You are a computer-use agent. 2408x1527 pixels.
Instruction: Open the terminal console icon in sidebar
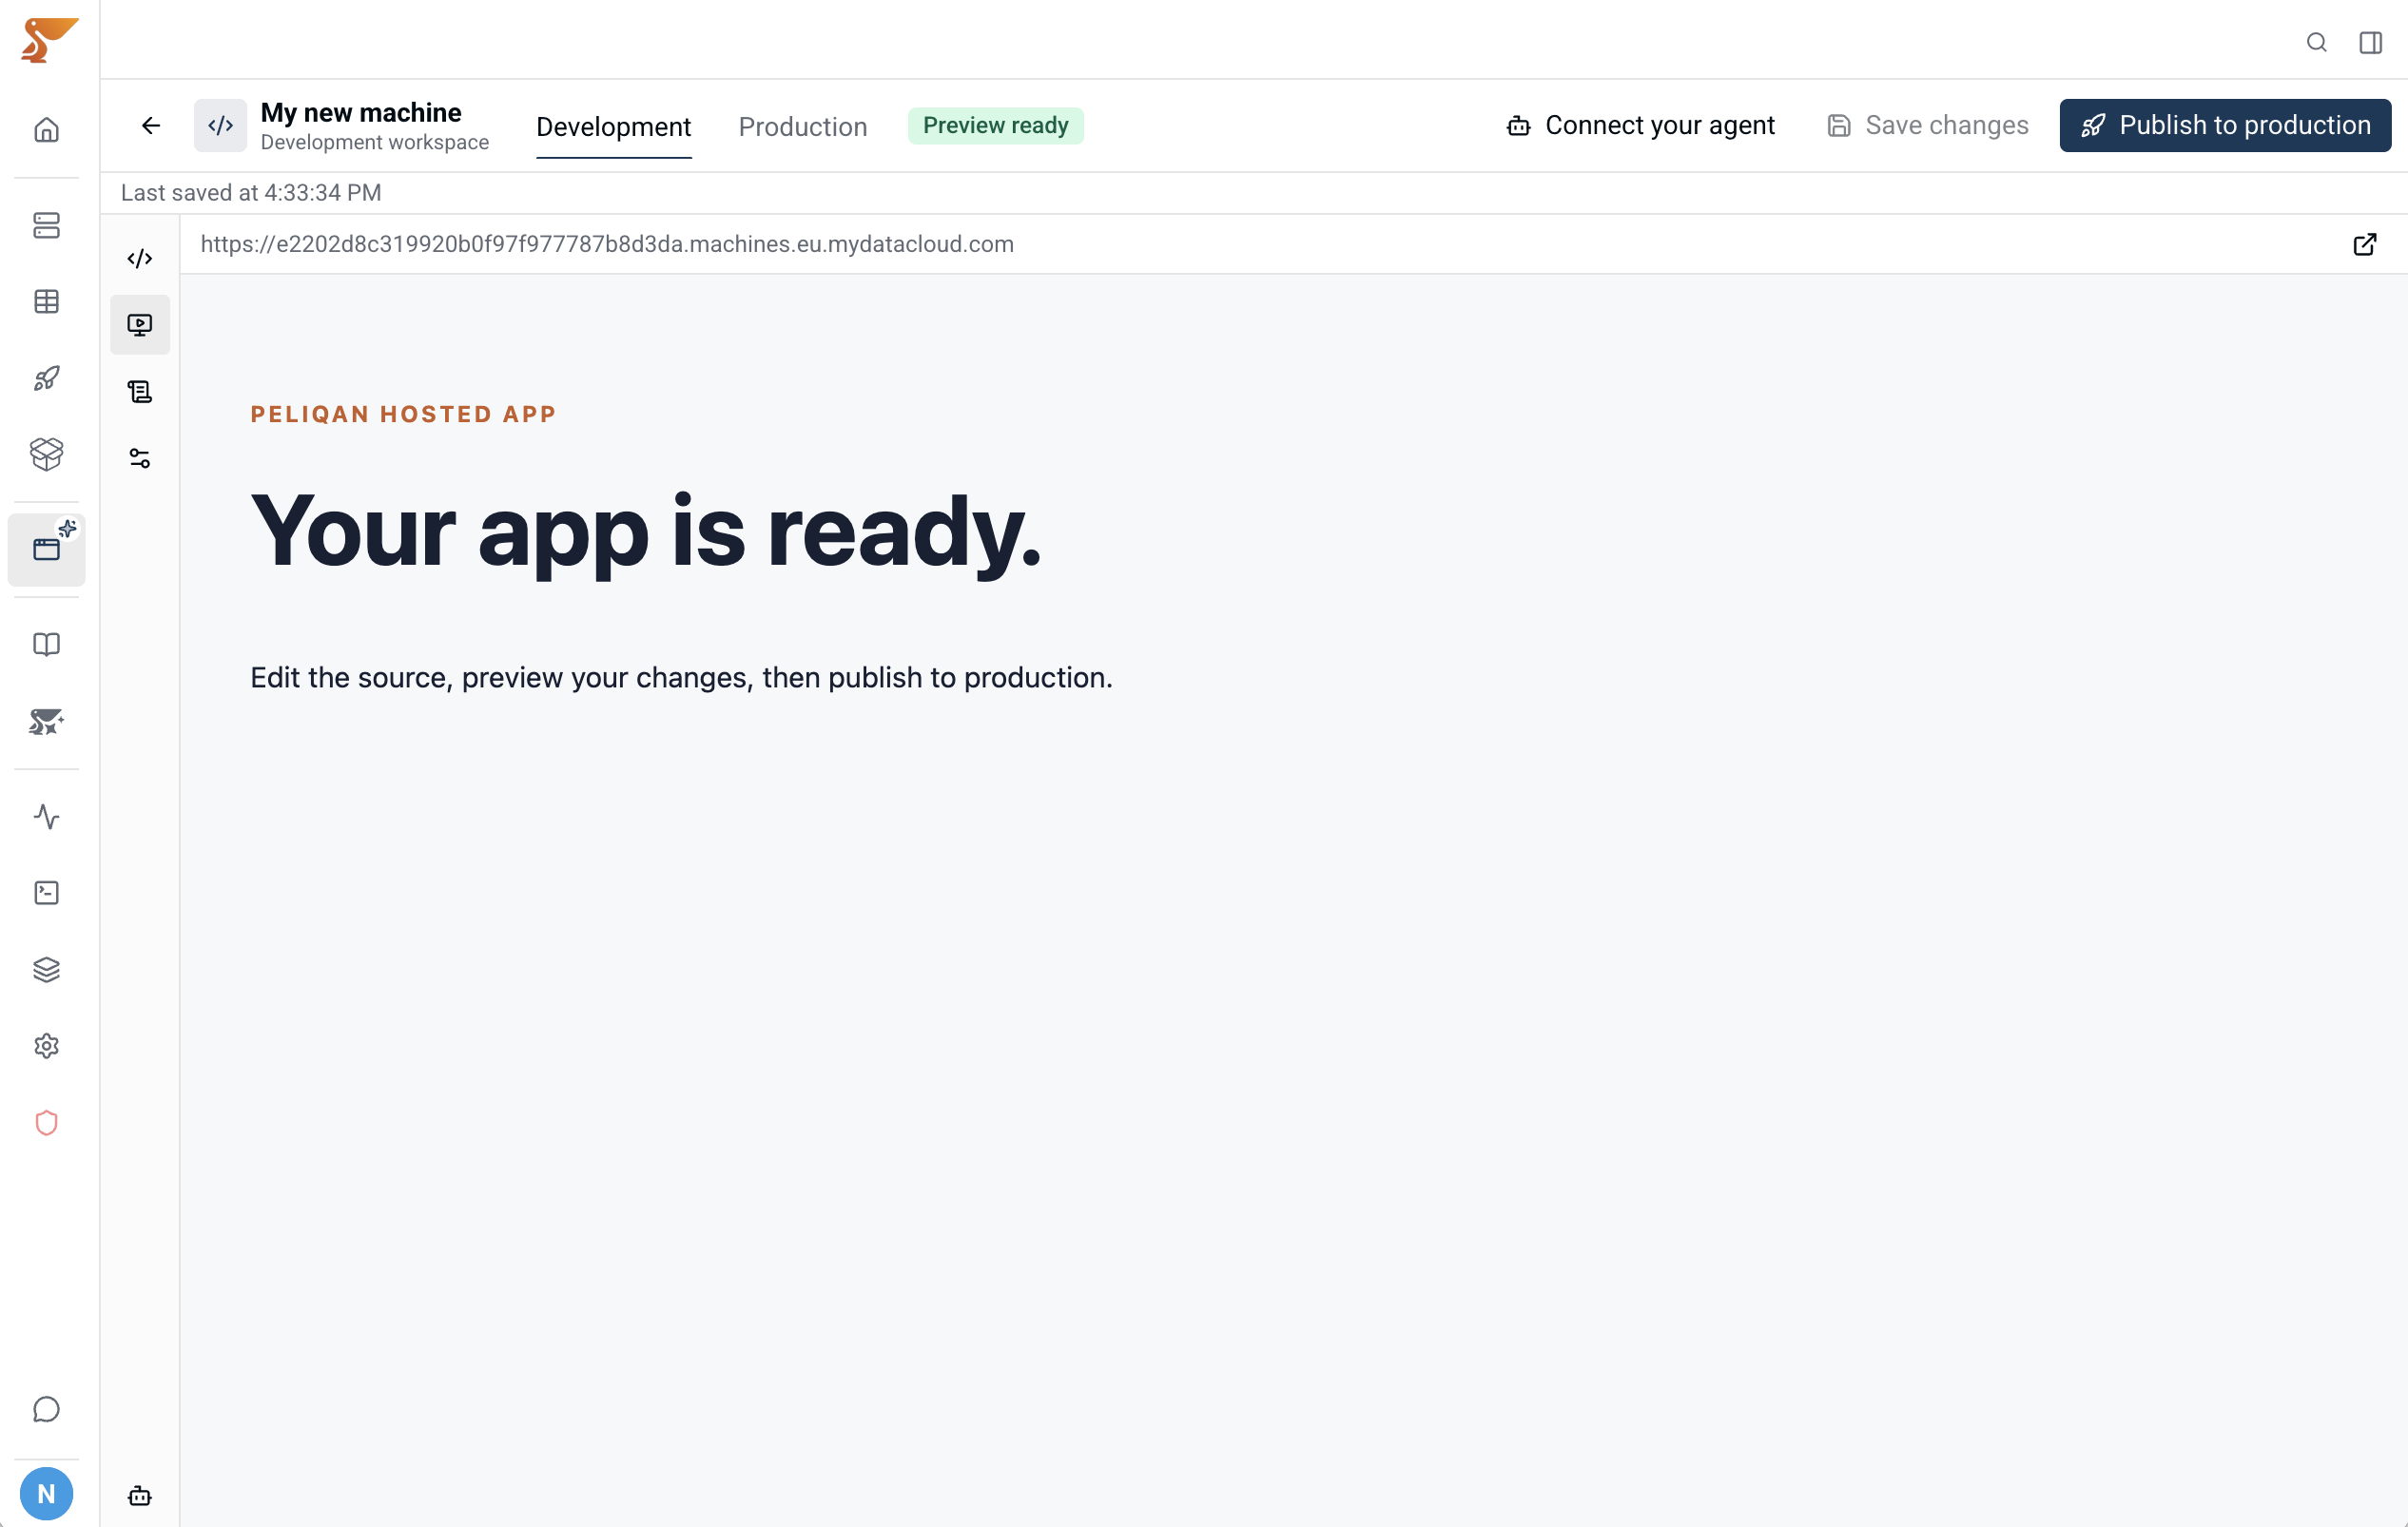(46, 892)
